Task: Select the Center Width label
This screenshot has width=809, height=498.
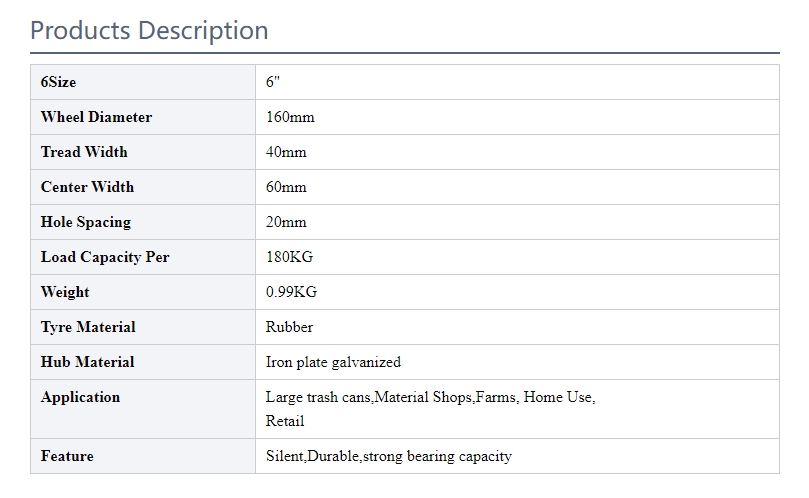Action: [87, 187]
